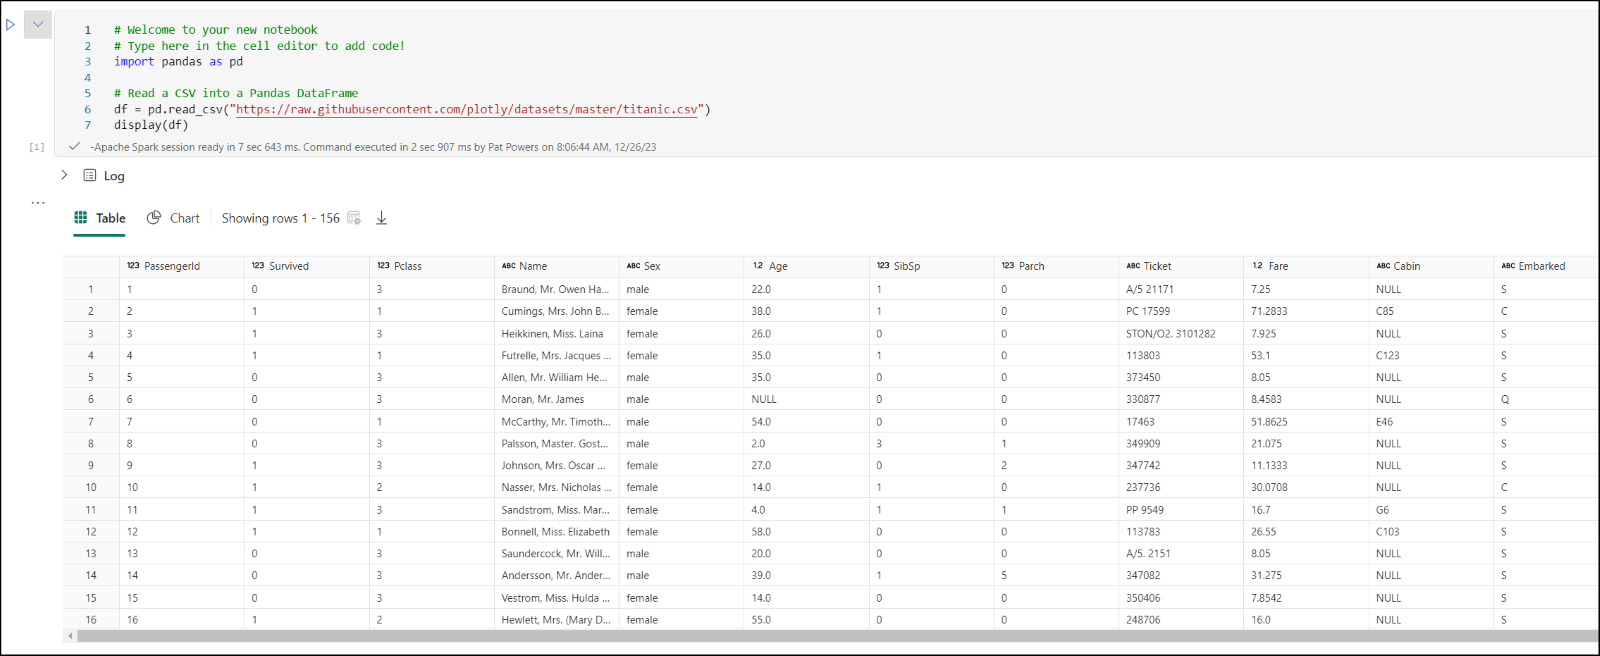The height and width of the screenshot is (656, 1600).
Task: Select the cell with ticket STON/O2. 3101282
Action: tap(1170, 334)
